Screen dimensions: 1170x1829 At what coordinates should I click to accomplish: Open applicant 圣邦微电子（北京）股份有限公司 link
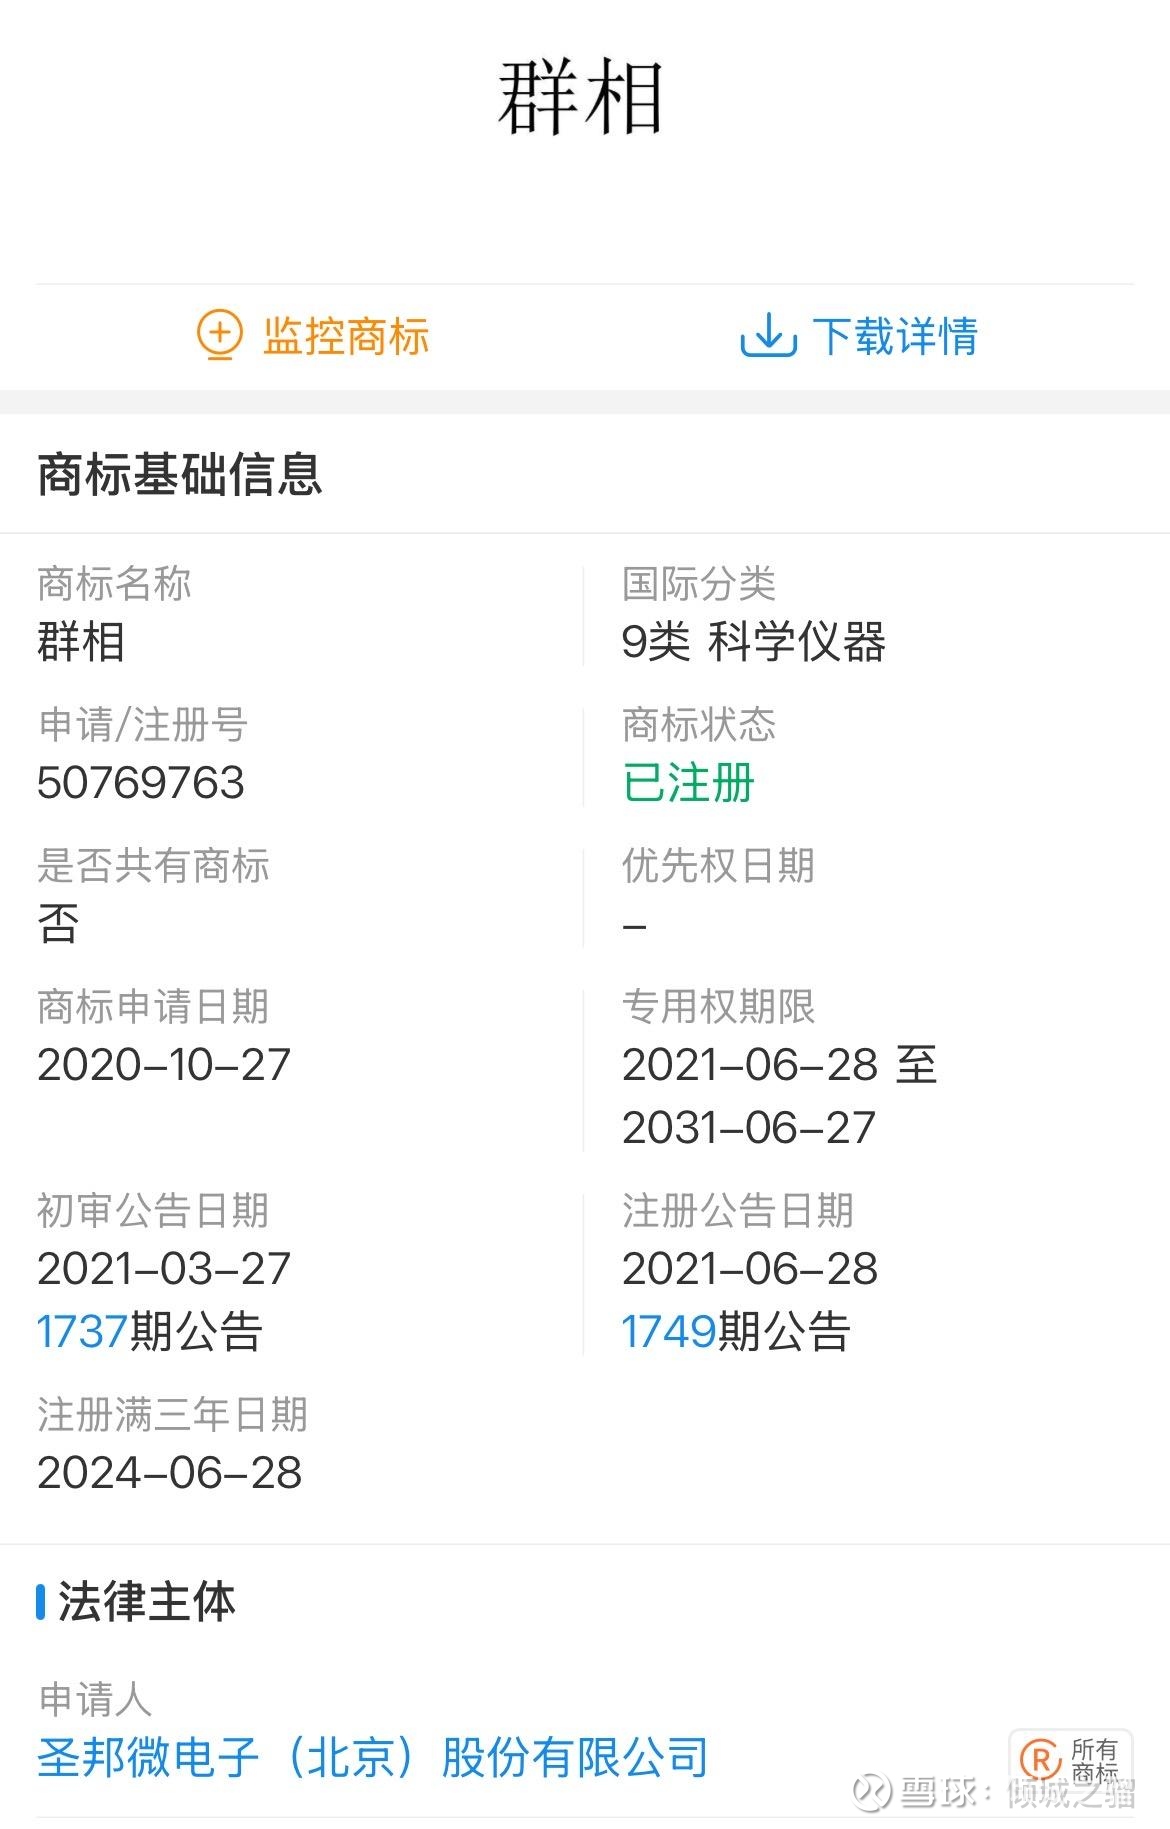373,1758
